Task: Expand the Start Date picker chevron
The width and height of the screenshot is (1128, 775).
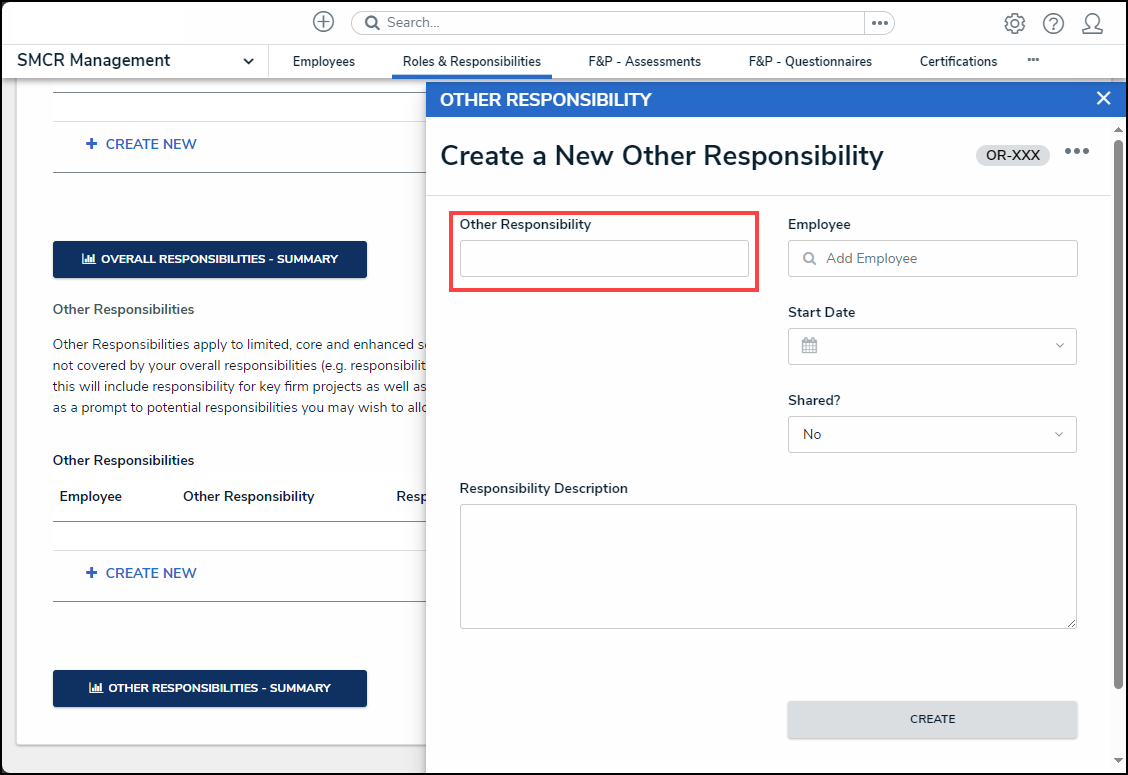Action: (x=1059, y=346)
